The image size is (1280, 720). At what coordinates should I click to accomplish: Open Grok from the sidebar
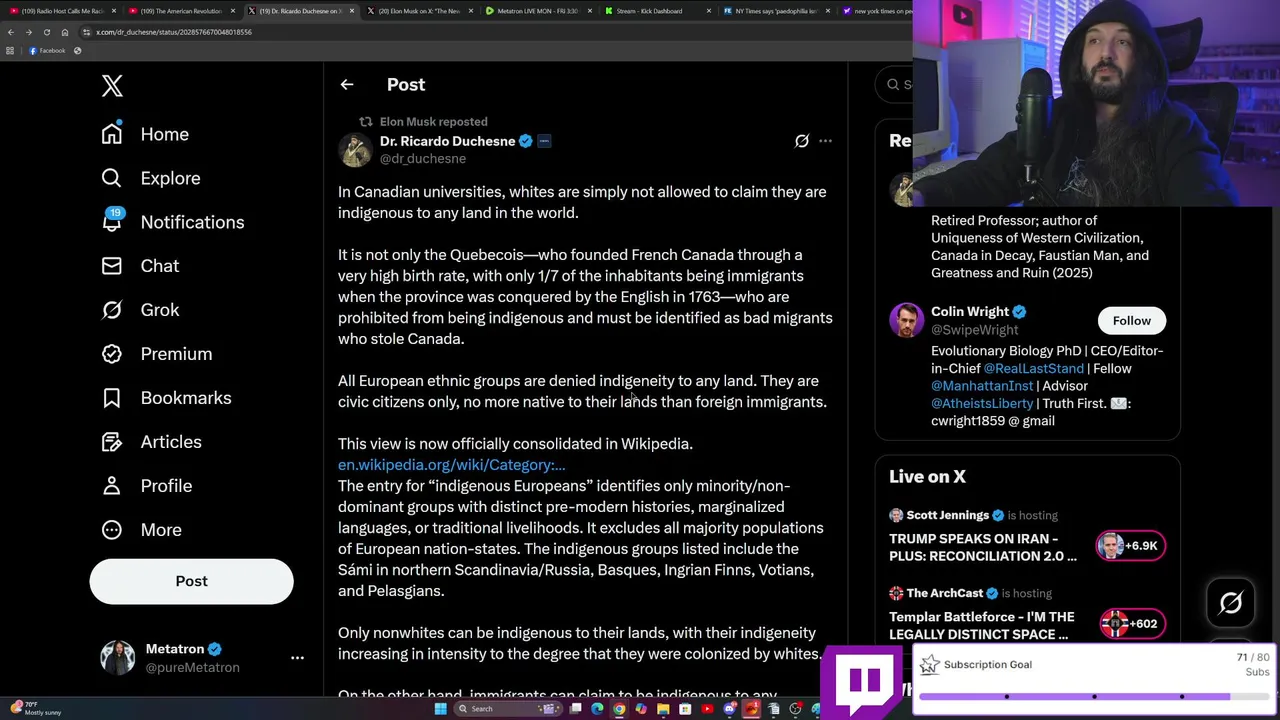coord(140,310)
